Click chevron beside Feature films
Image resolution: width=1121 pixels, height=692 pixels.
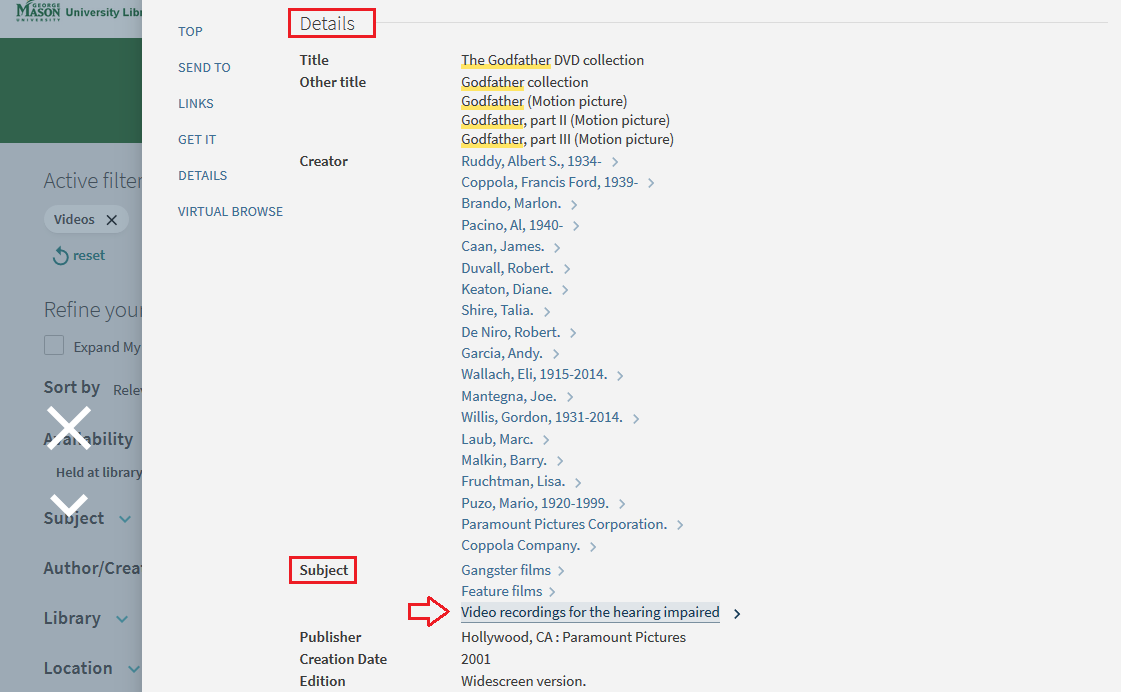(x=552, y=592)
